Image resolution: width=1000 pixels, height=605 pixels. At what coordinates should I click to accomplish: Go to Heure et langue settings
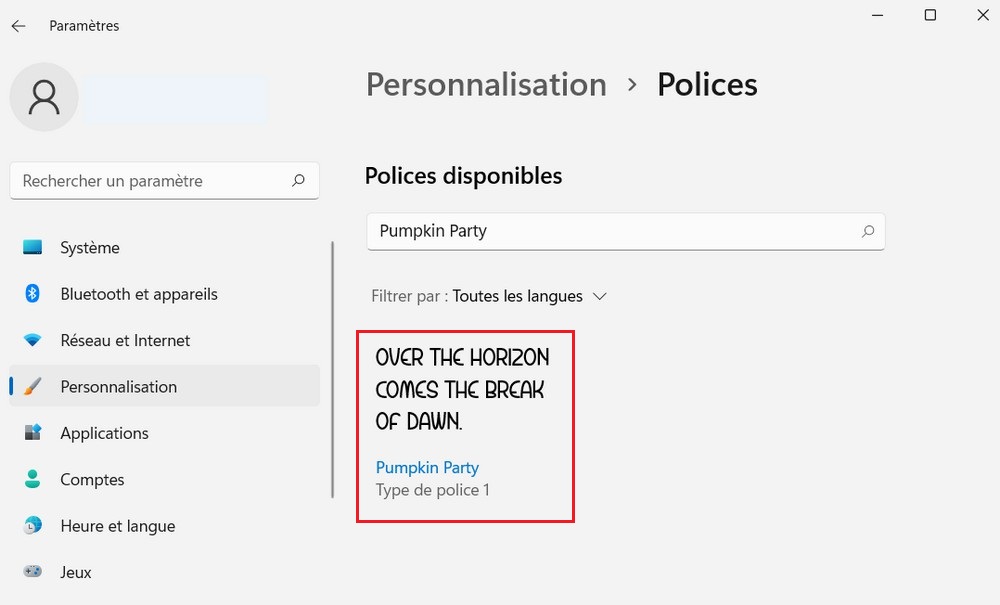[x=117, y=526]
